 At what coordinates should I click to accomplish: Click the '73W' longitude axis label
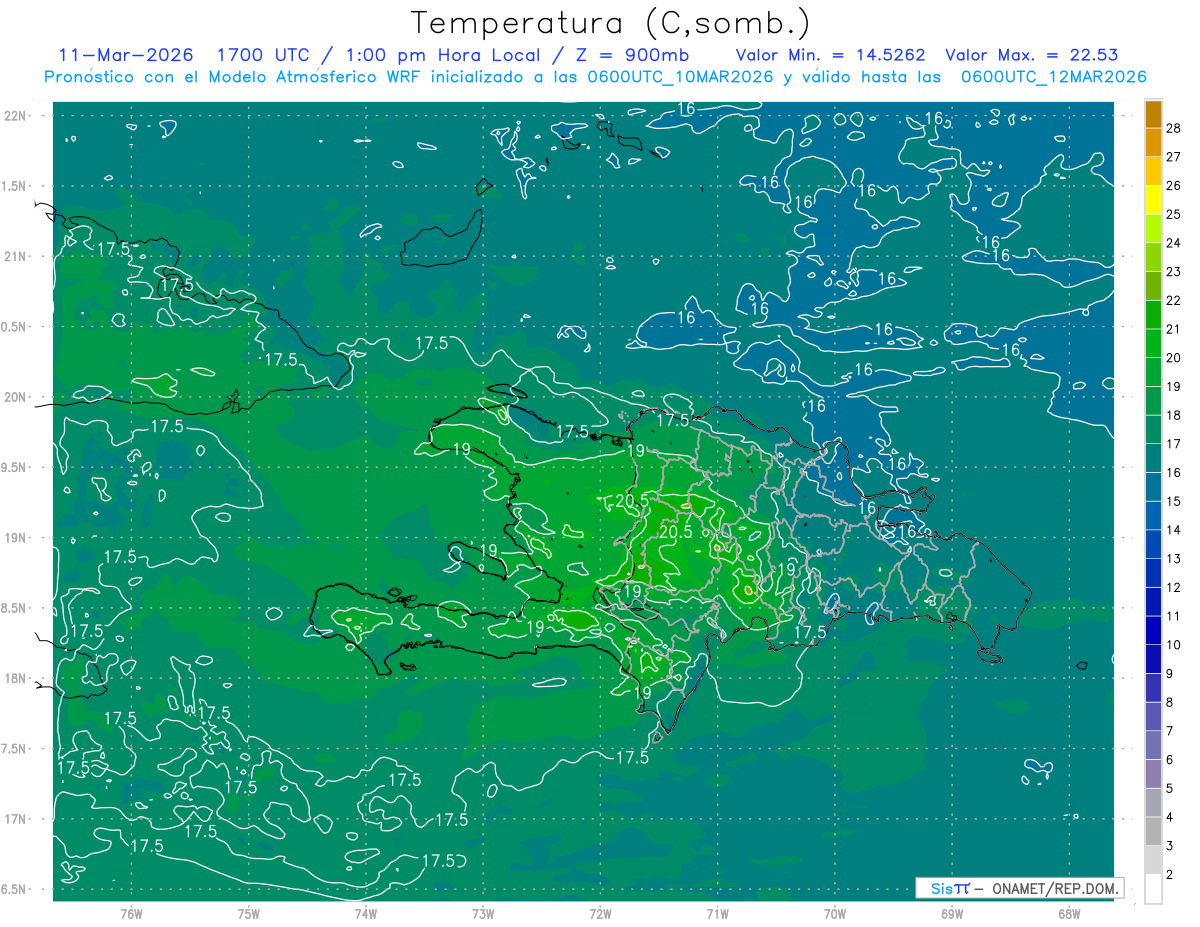483,913
